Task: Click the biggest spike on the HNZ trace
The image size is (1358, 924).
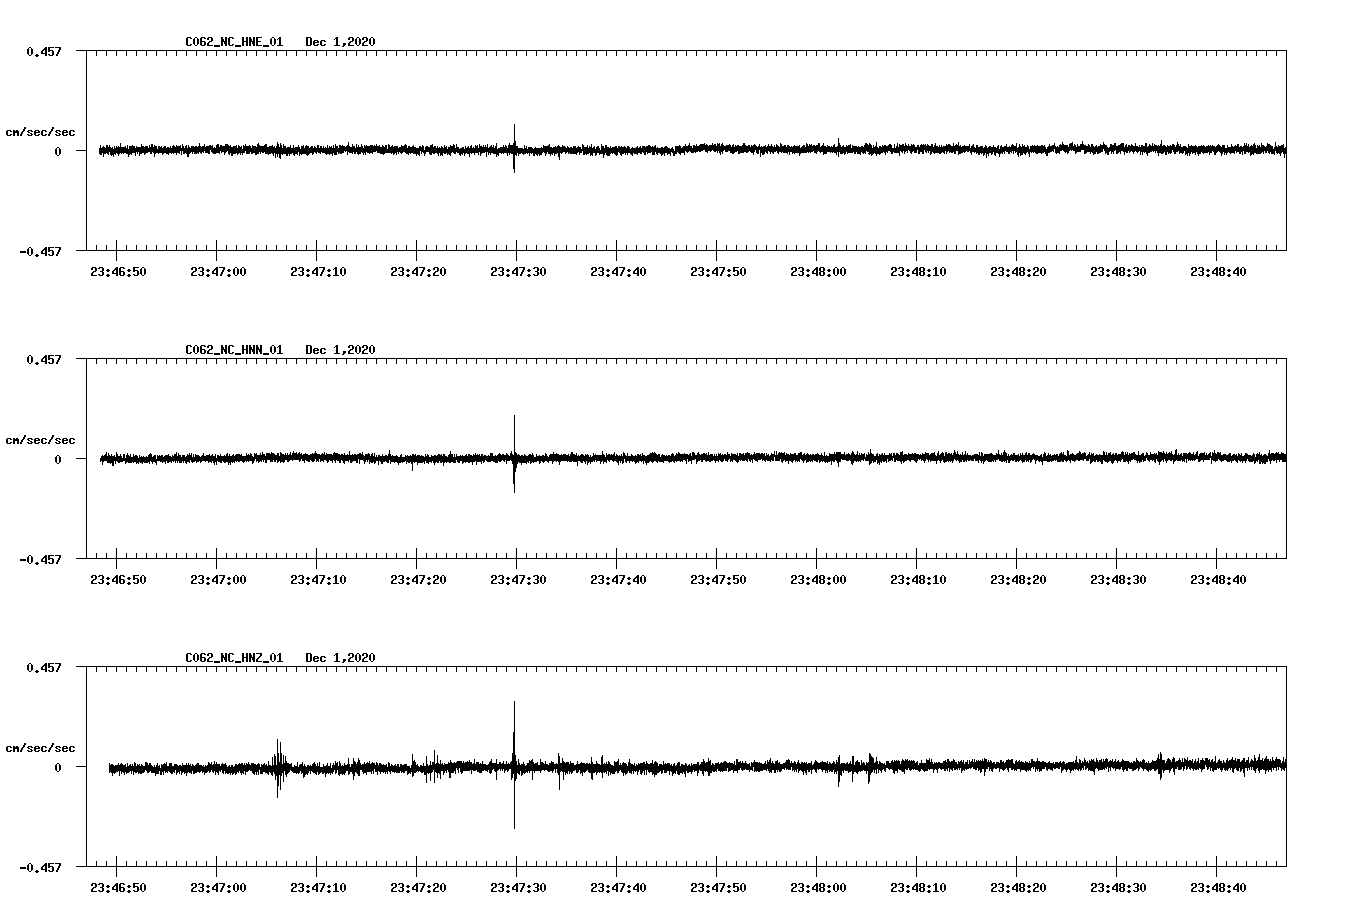Action: point(514,765)
